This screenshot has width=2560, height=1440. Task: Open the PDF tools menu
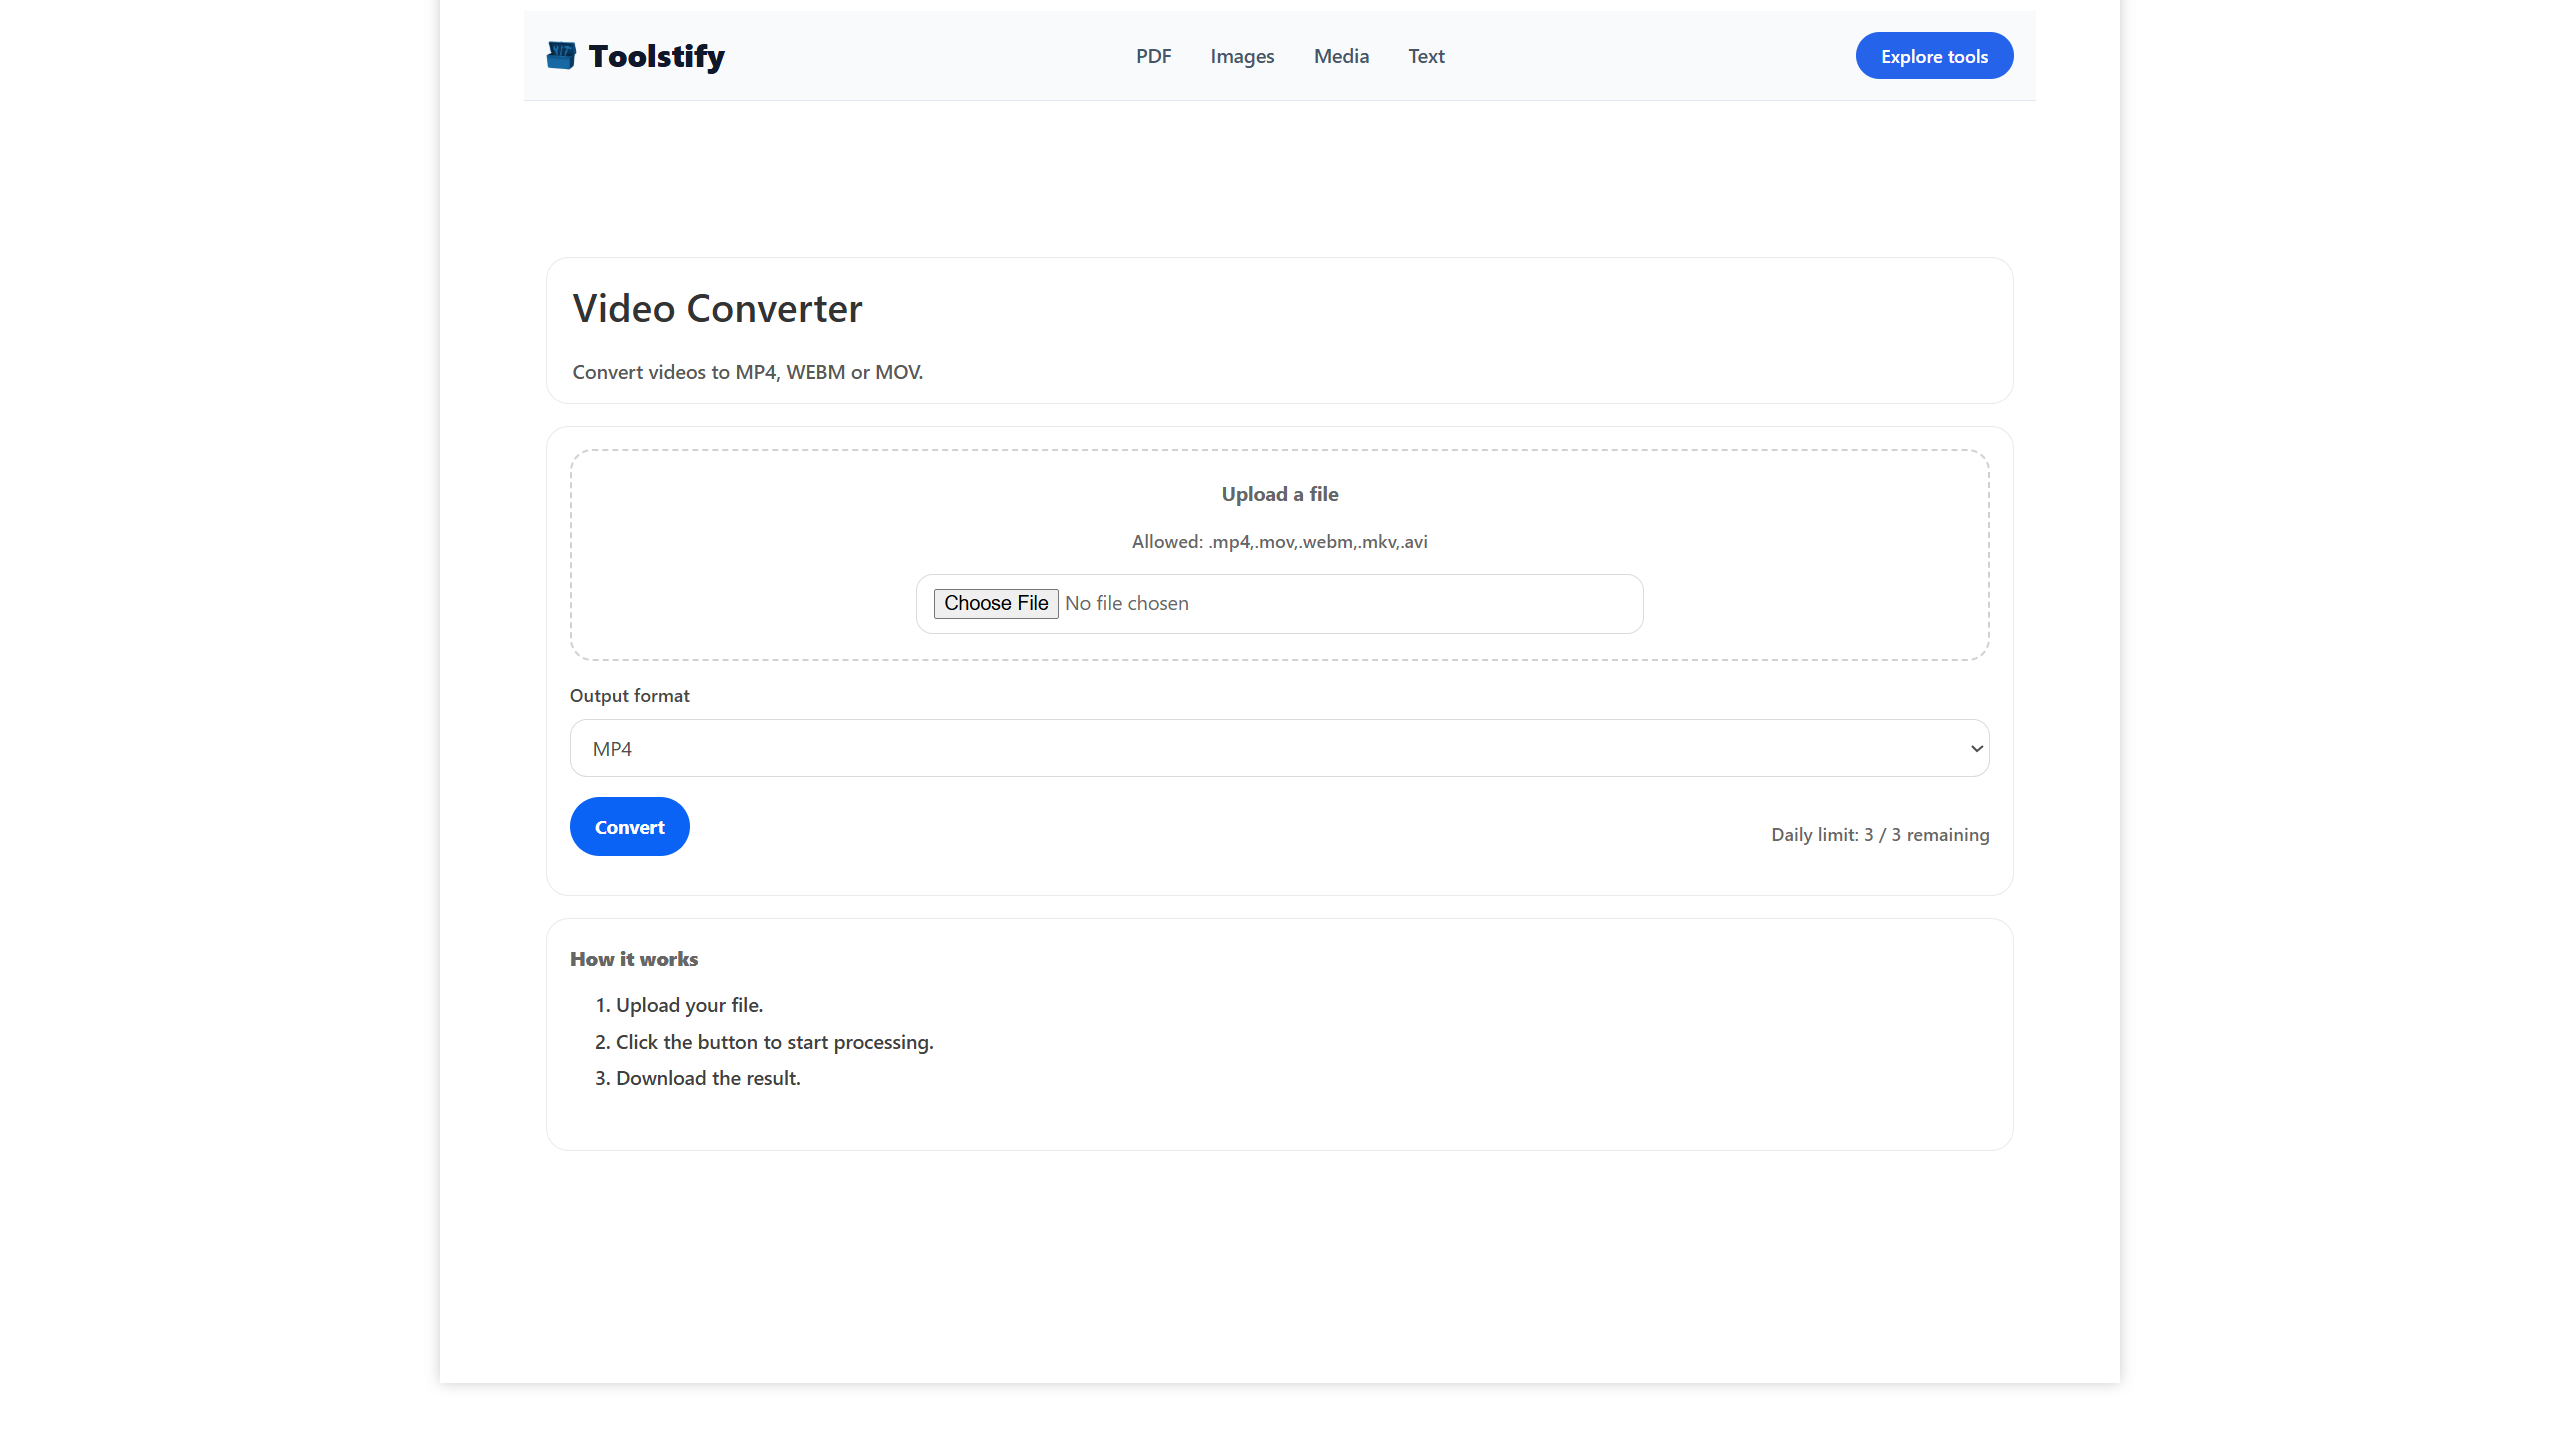coord(1153,56)
